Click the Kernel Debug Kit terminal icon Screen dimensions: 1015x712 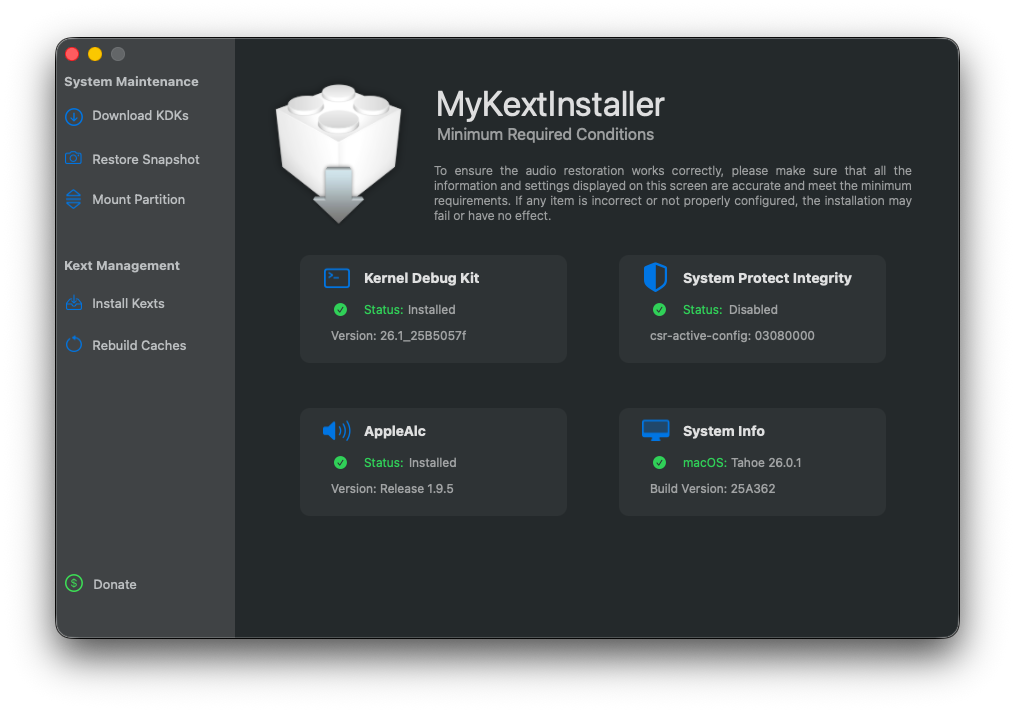tap(337, 278)
